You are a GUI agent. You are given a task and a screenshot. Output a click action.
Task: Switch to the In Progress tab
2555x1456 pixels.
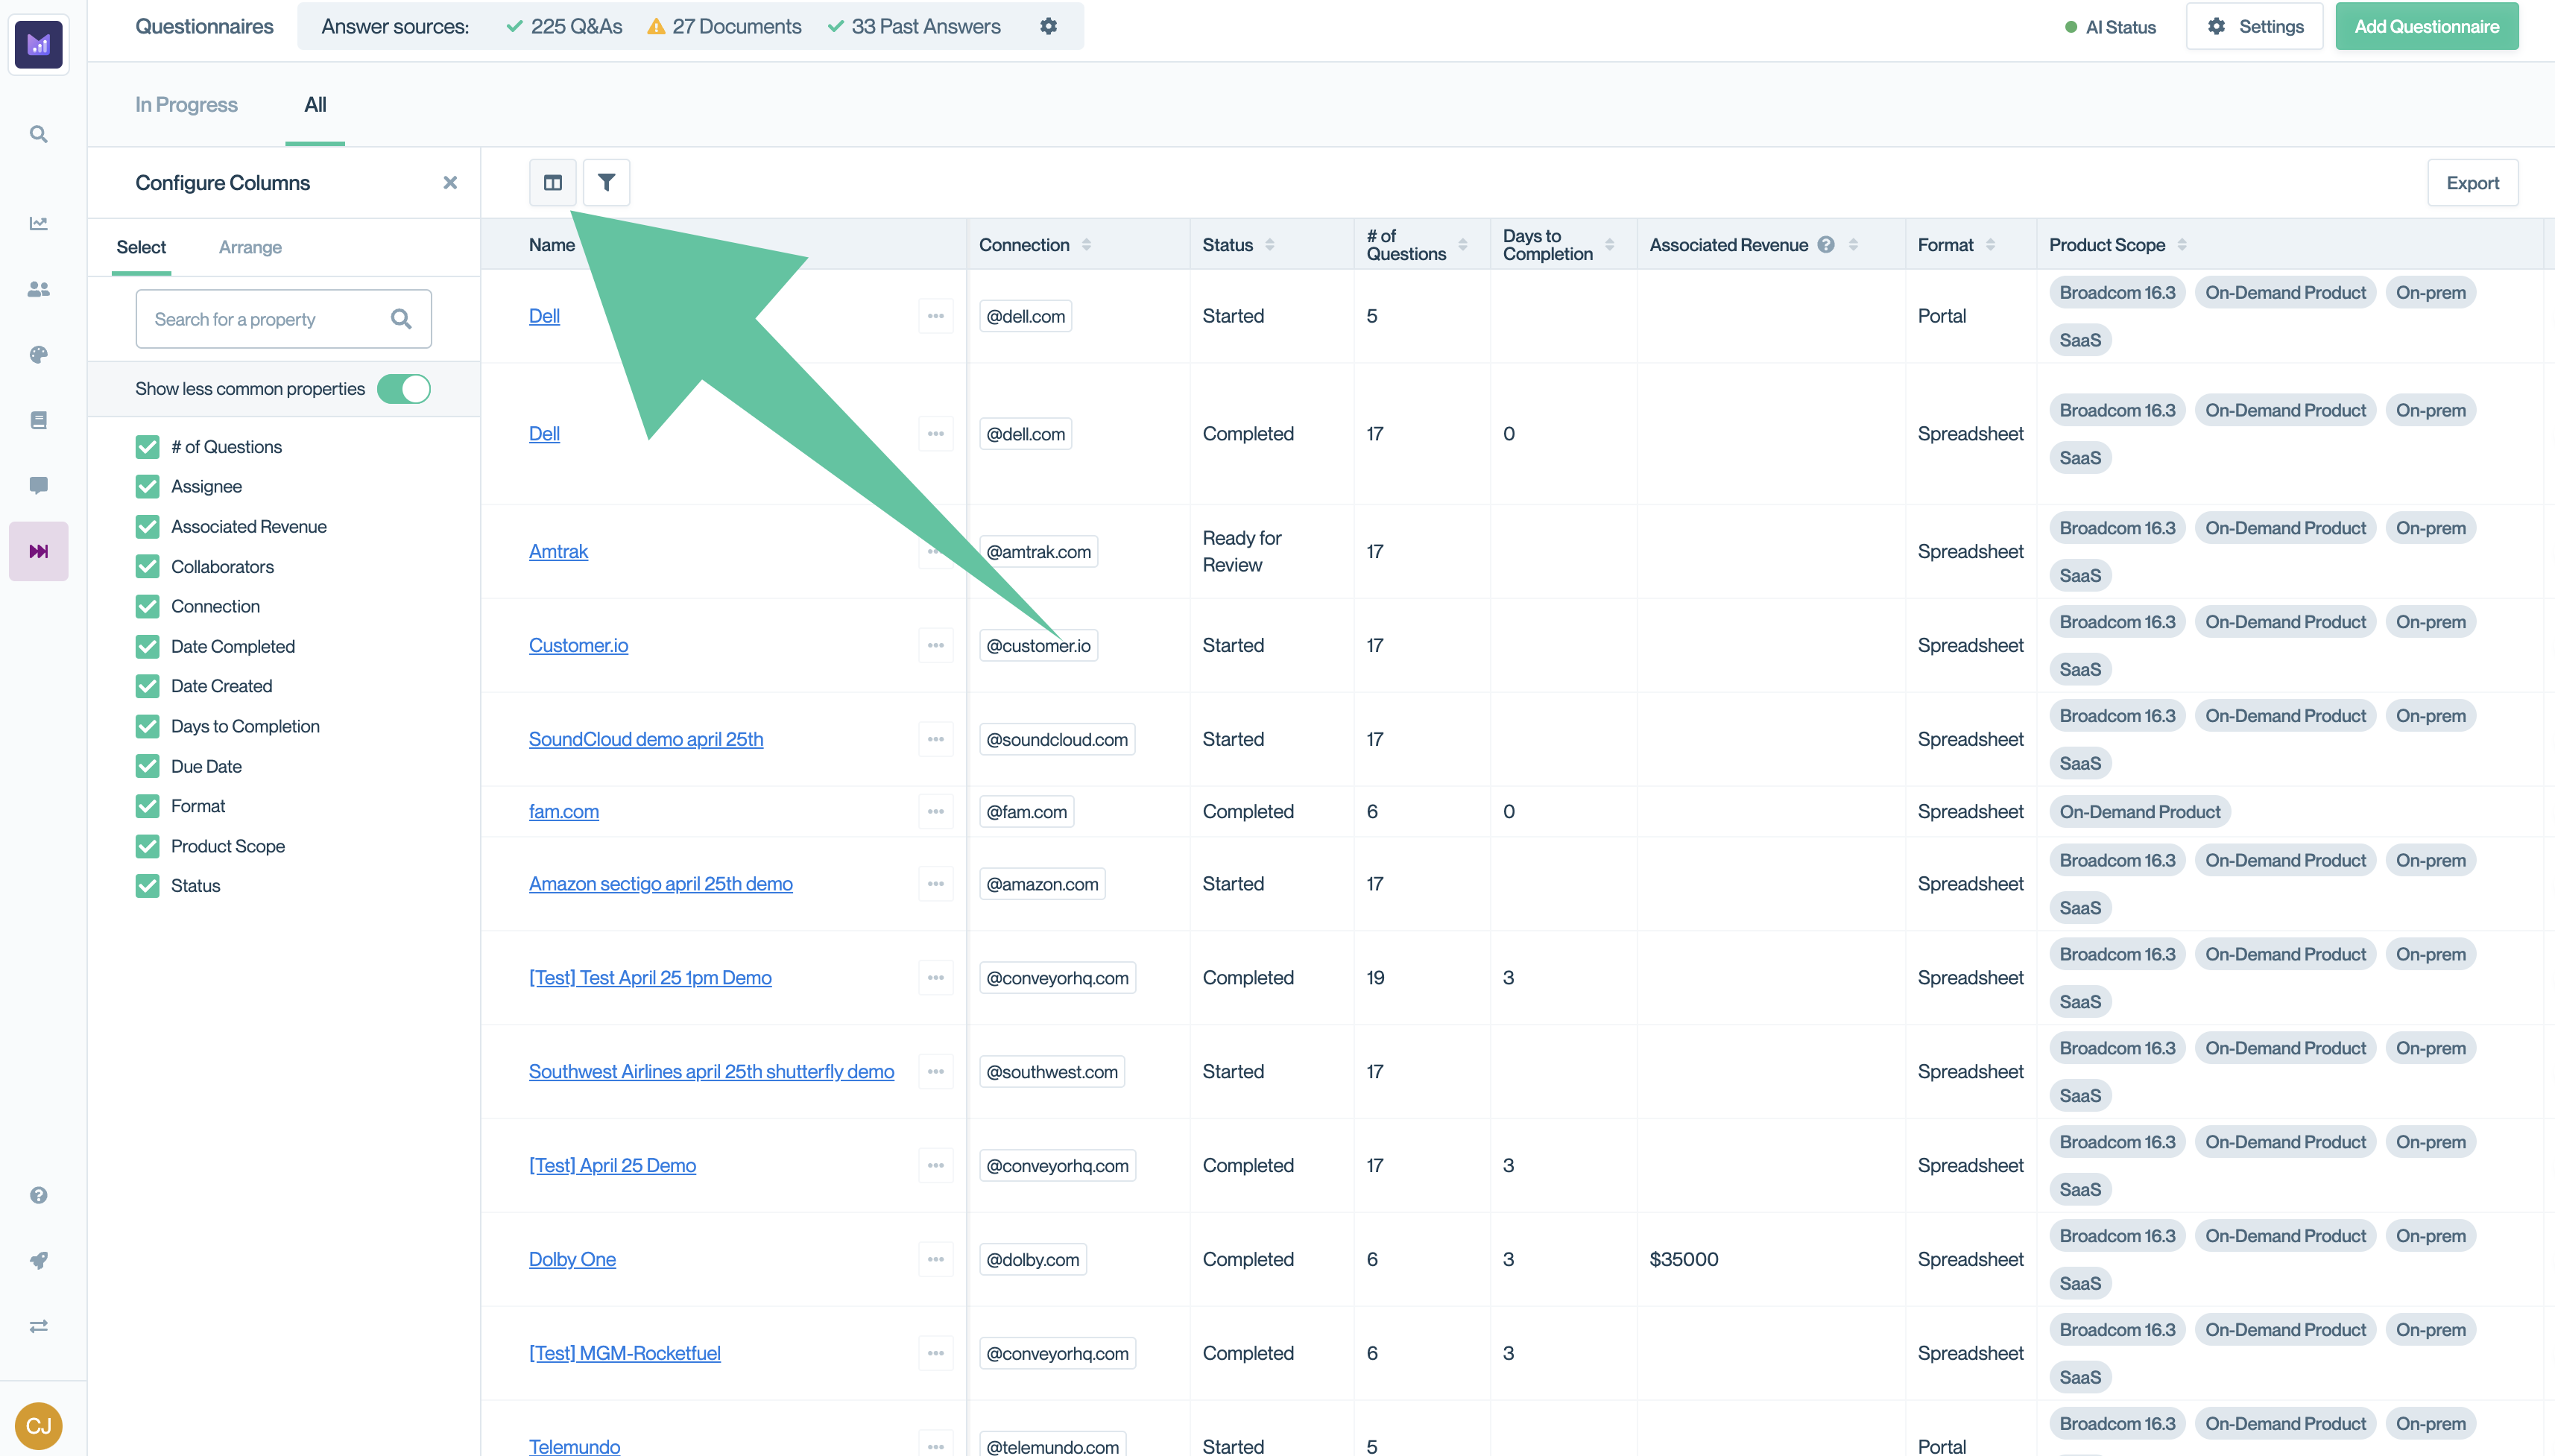coord(186,104)
